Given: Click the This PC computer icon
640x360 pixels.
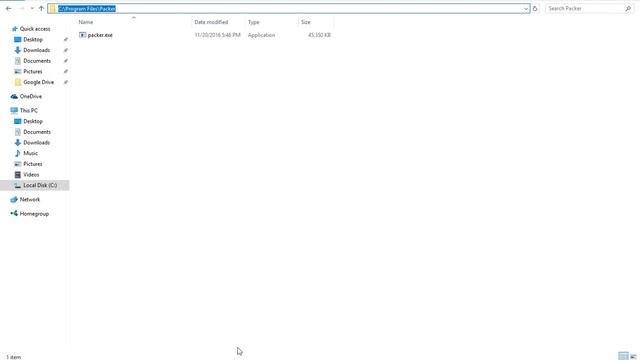Looking at the screenshot, I should pyautogui.click(x=14, y=111).
